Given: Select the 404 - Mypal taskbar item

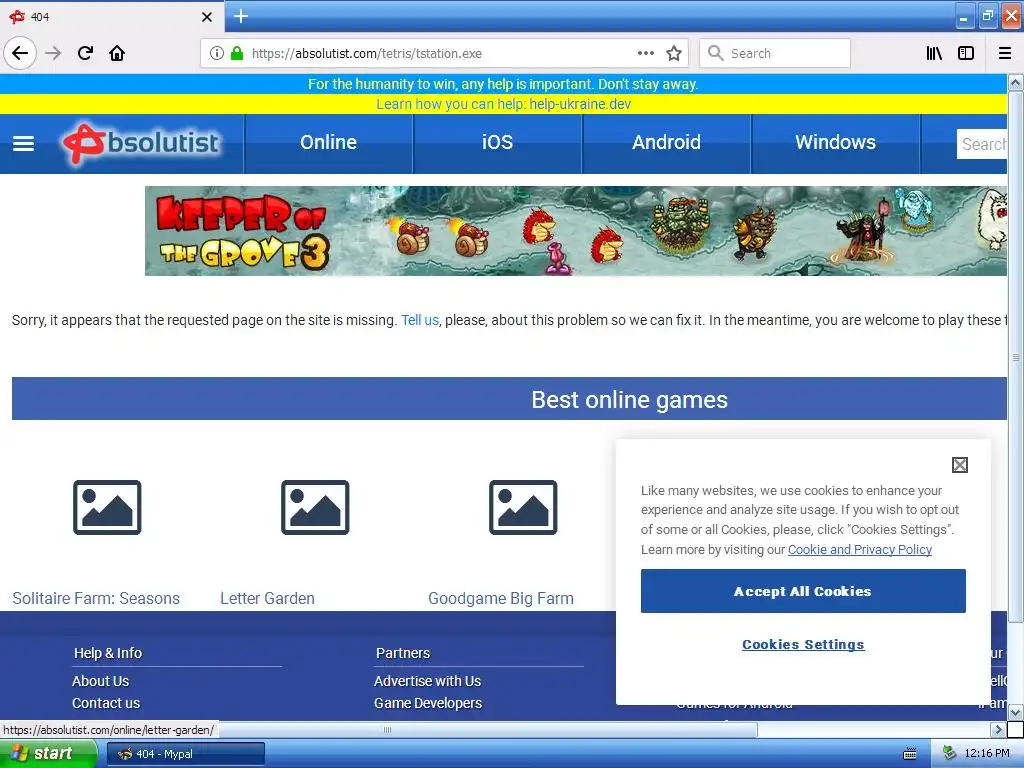Looking at the screenshot, I should point(185,754).
